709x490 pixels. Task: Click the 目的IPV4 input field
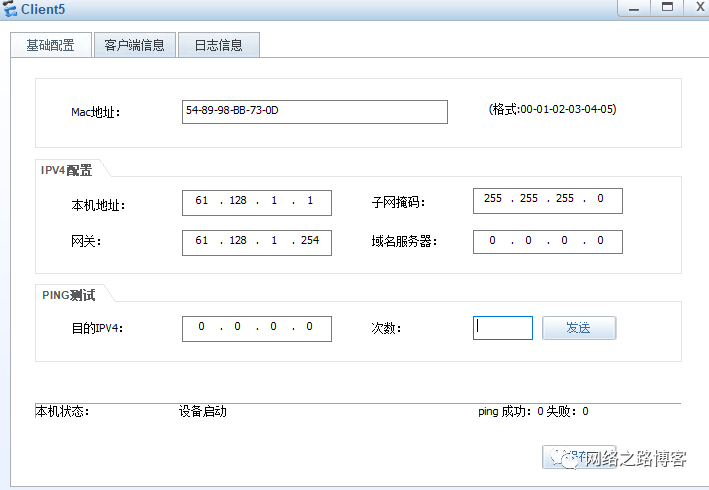click(257, 329)
